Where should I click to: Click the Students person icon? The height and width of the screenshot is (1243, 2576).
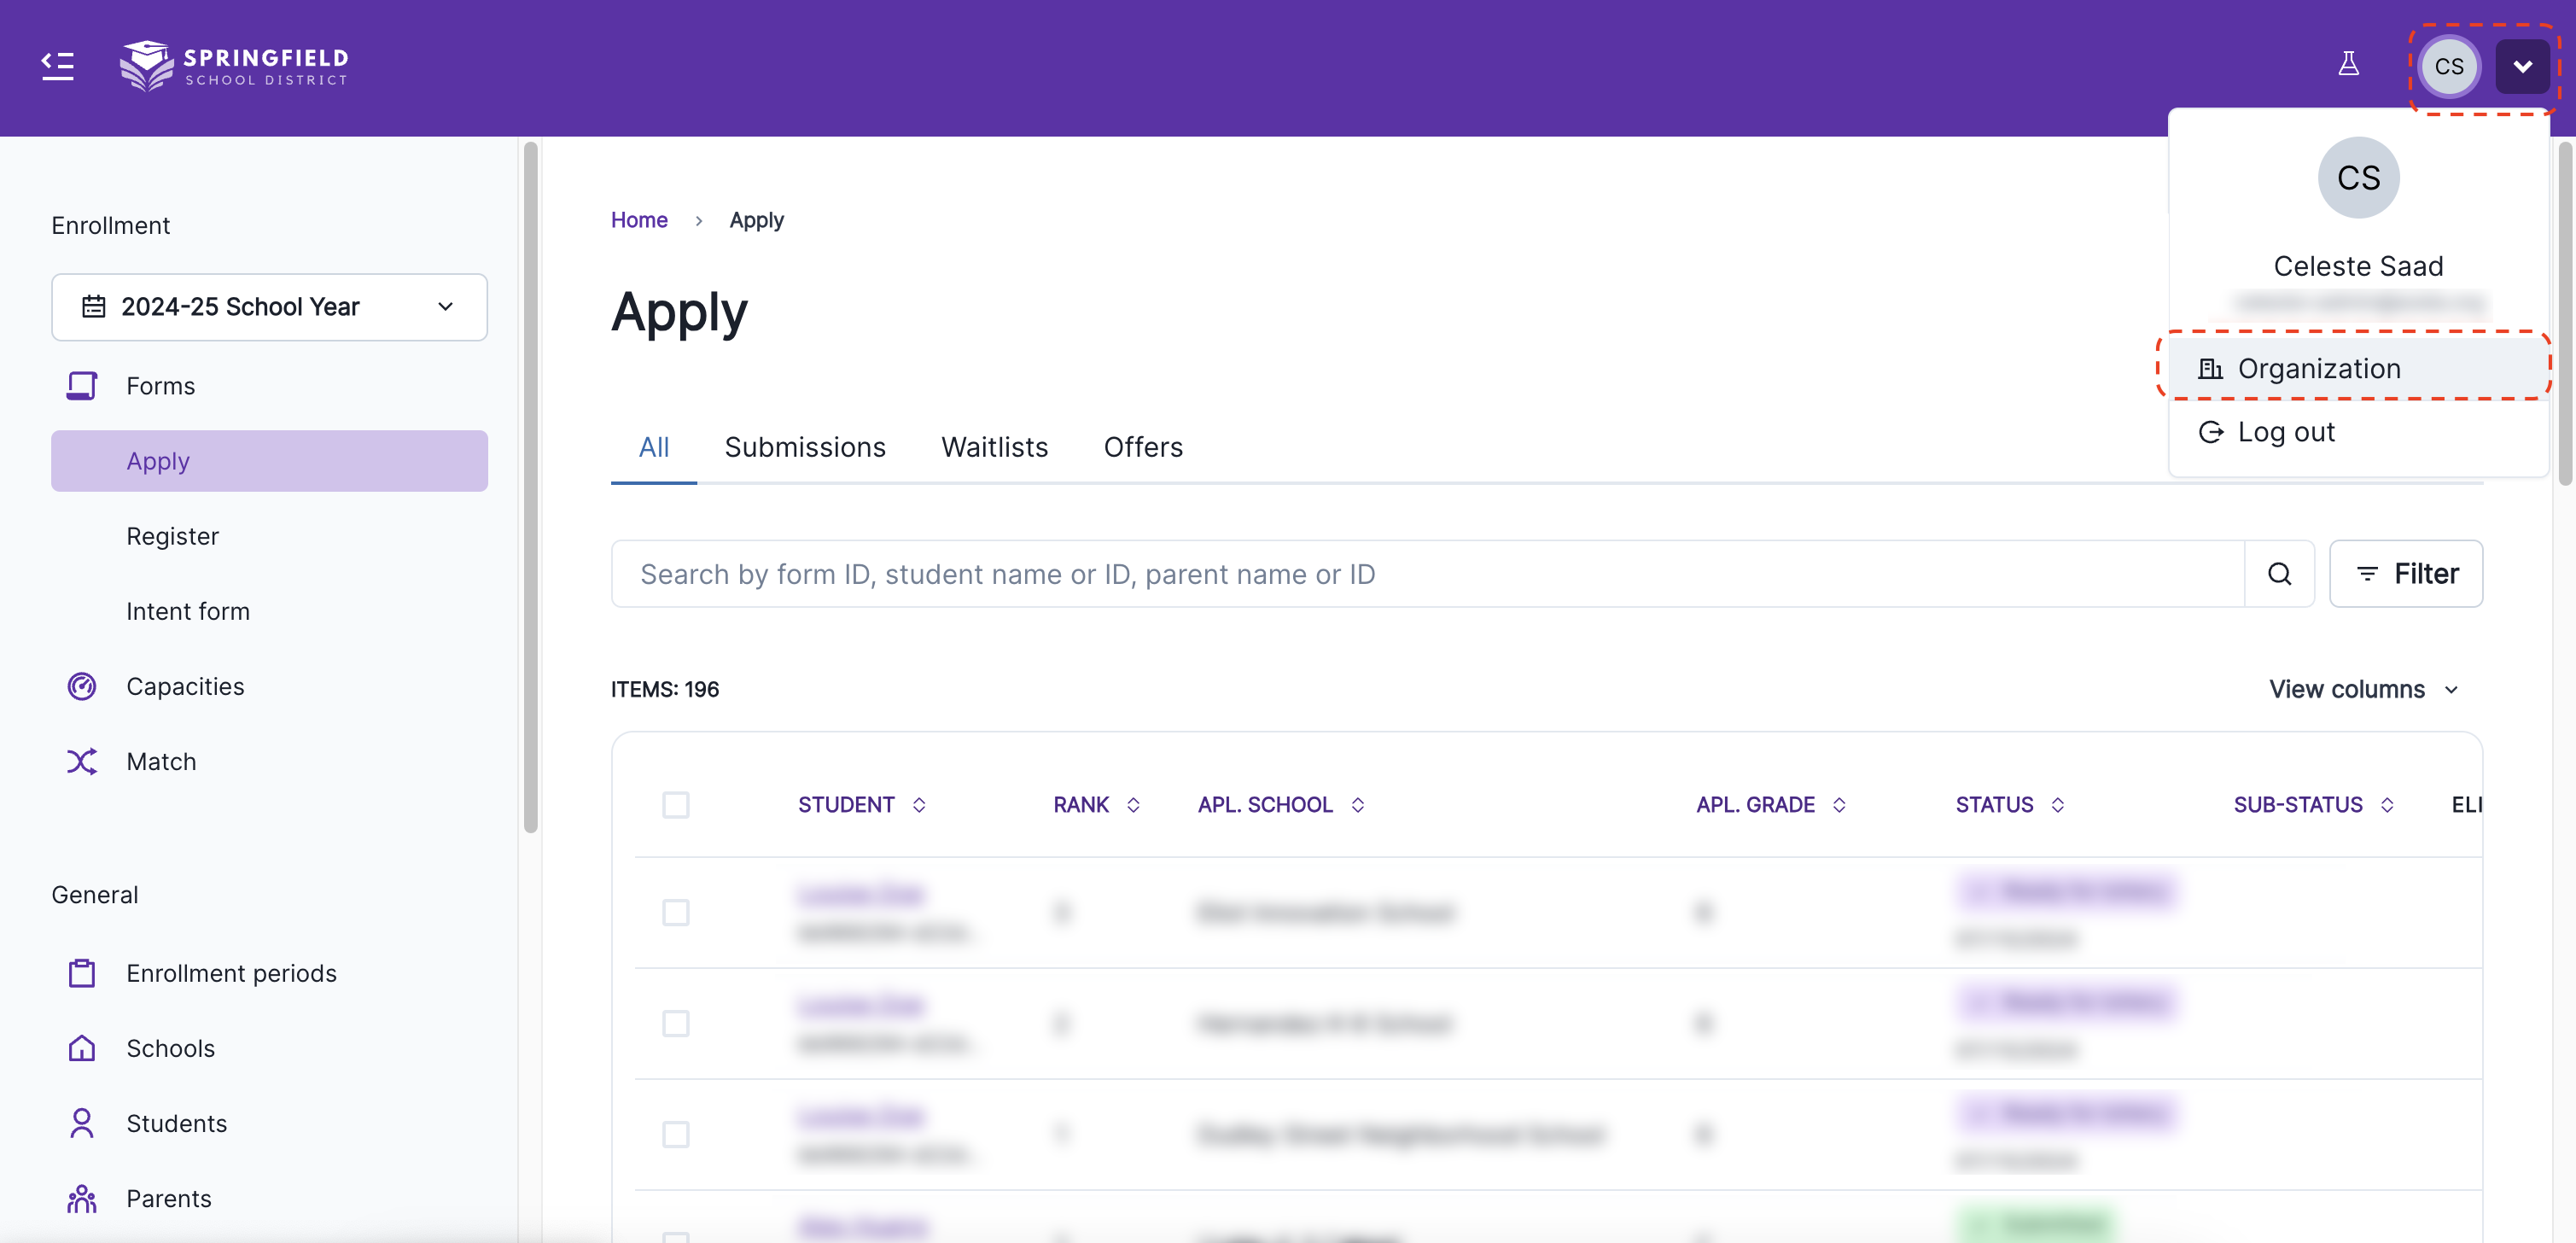(x=82, y=1123)
